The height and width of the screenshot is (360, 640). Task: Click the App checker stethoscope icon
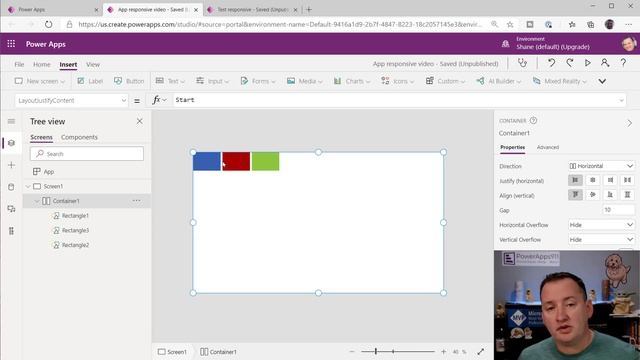click(x=522, y=63)
